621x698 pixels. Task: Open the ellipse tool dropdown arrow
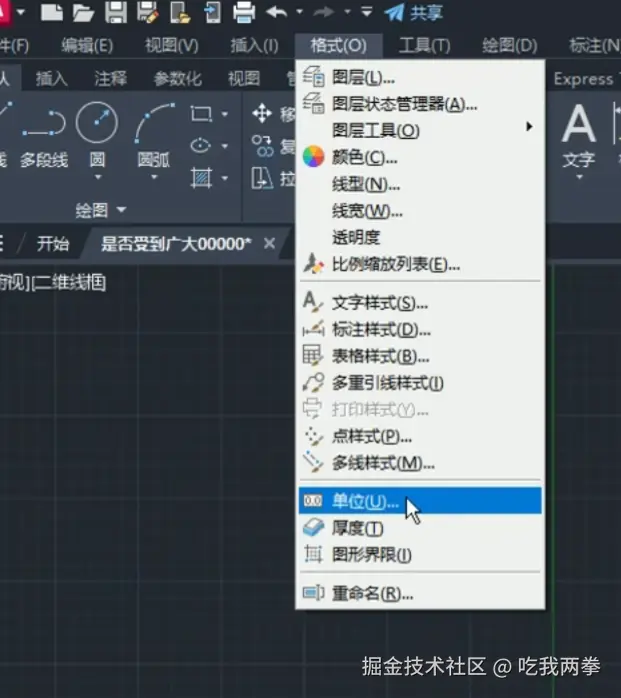pos(225,146)
